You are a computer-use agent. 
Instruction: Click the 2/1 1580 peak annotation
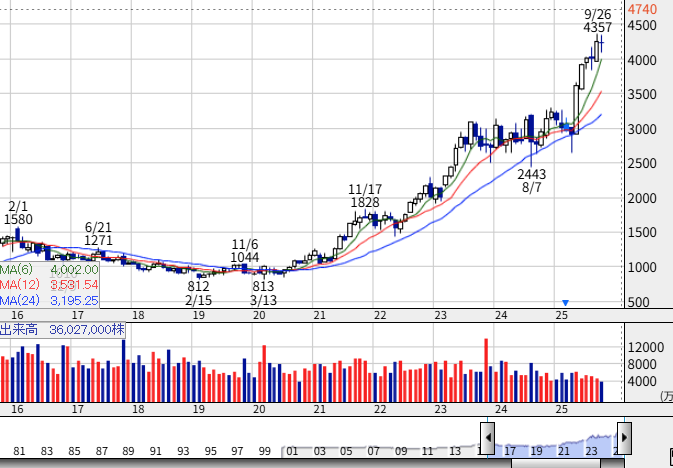[x=18, y=212]
